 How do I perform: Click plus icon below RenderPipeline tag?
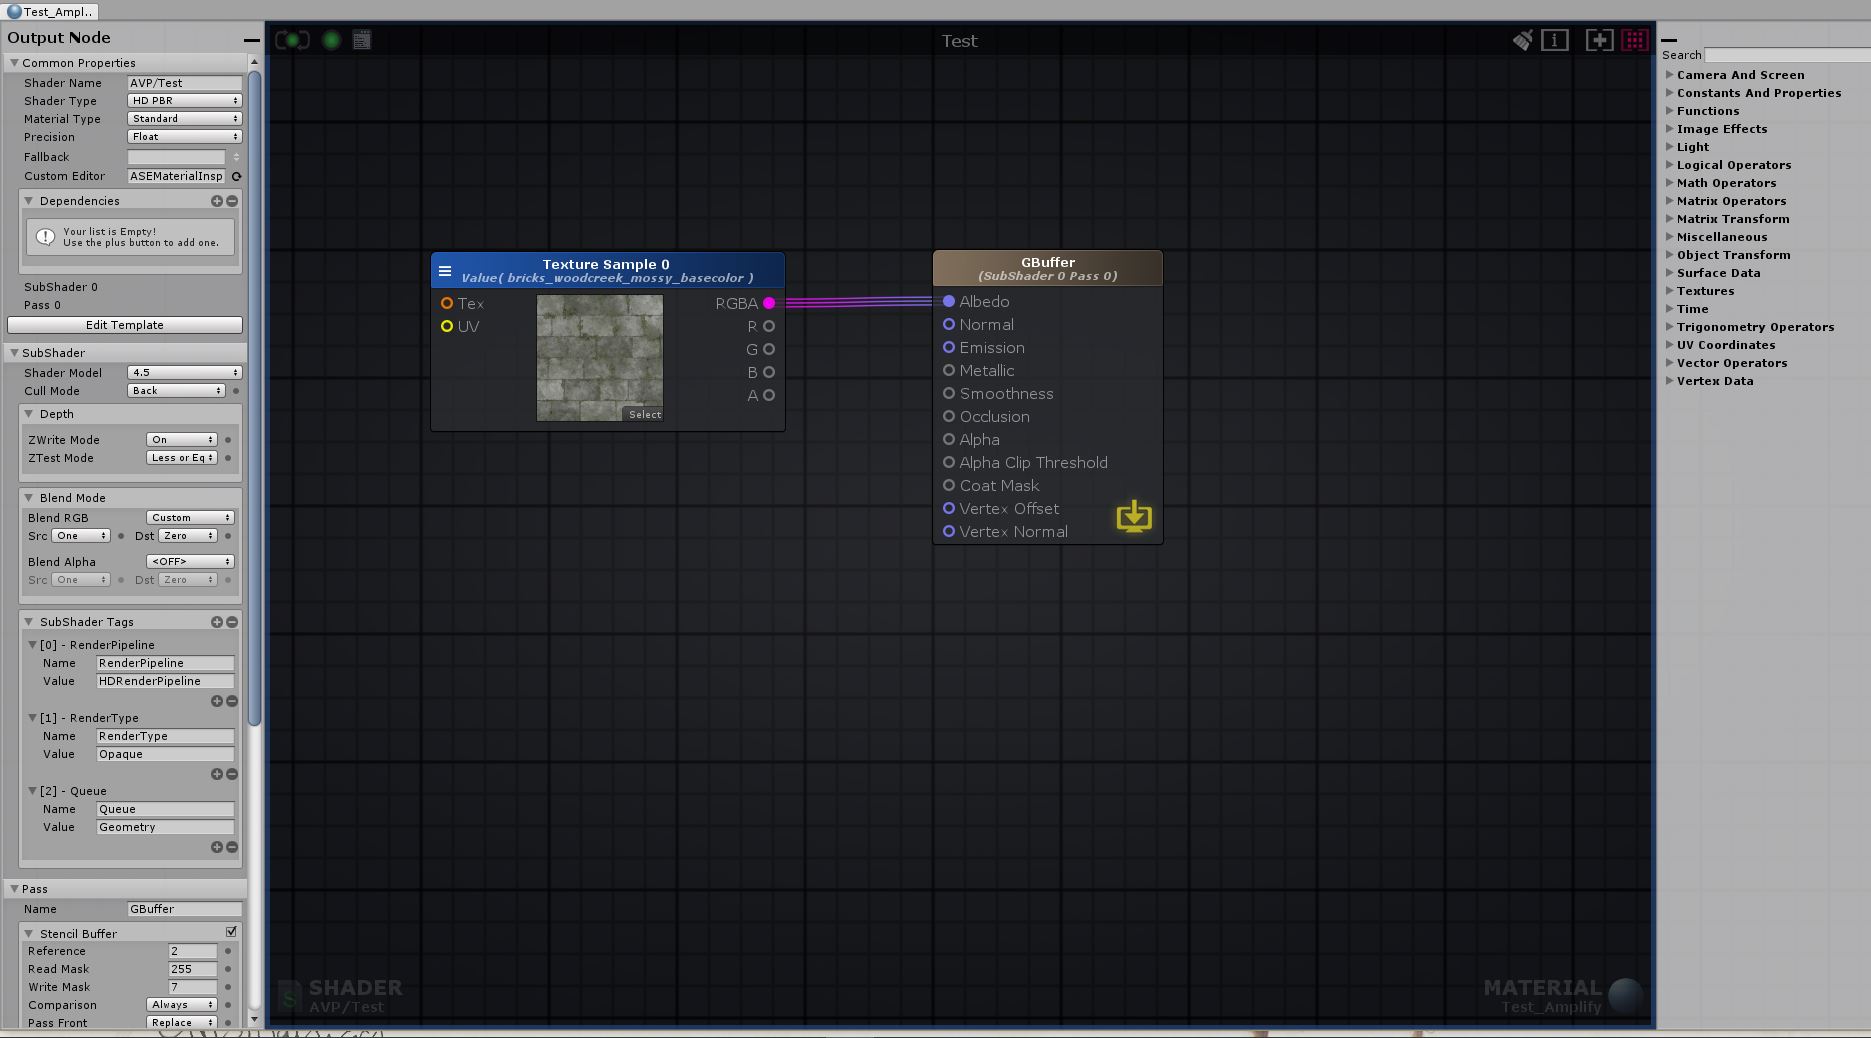216,701
